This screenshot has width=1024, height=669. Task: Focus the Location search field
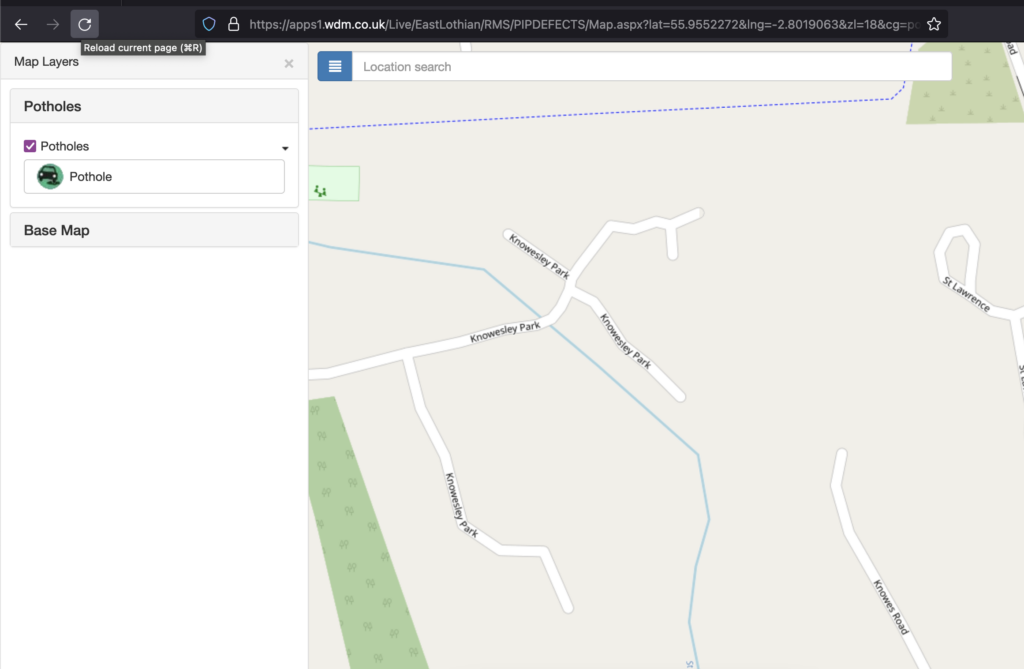click(650, 67)
